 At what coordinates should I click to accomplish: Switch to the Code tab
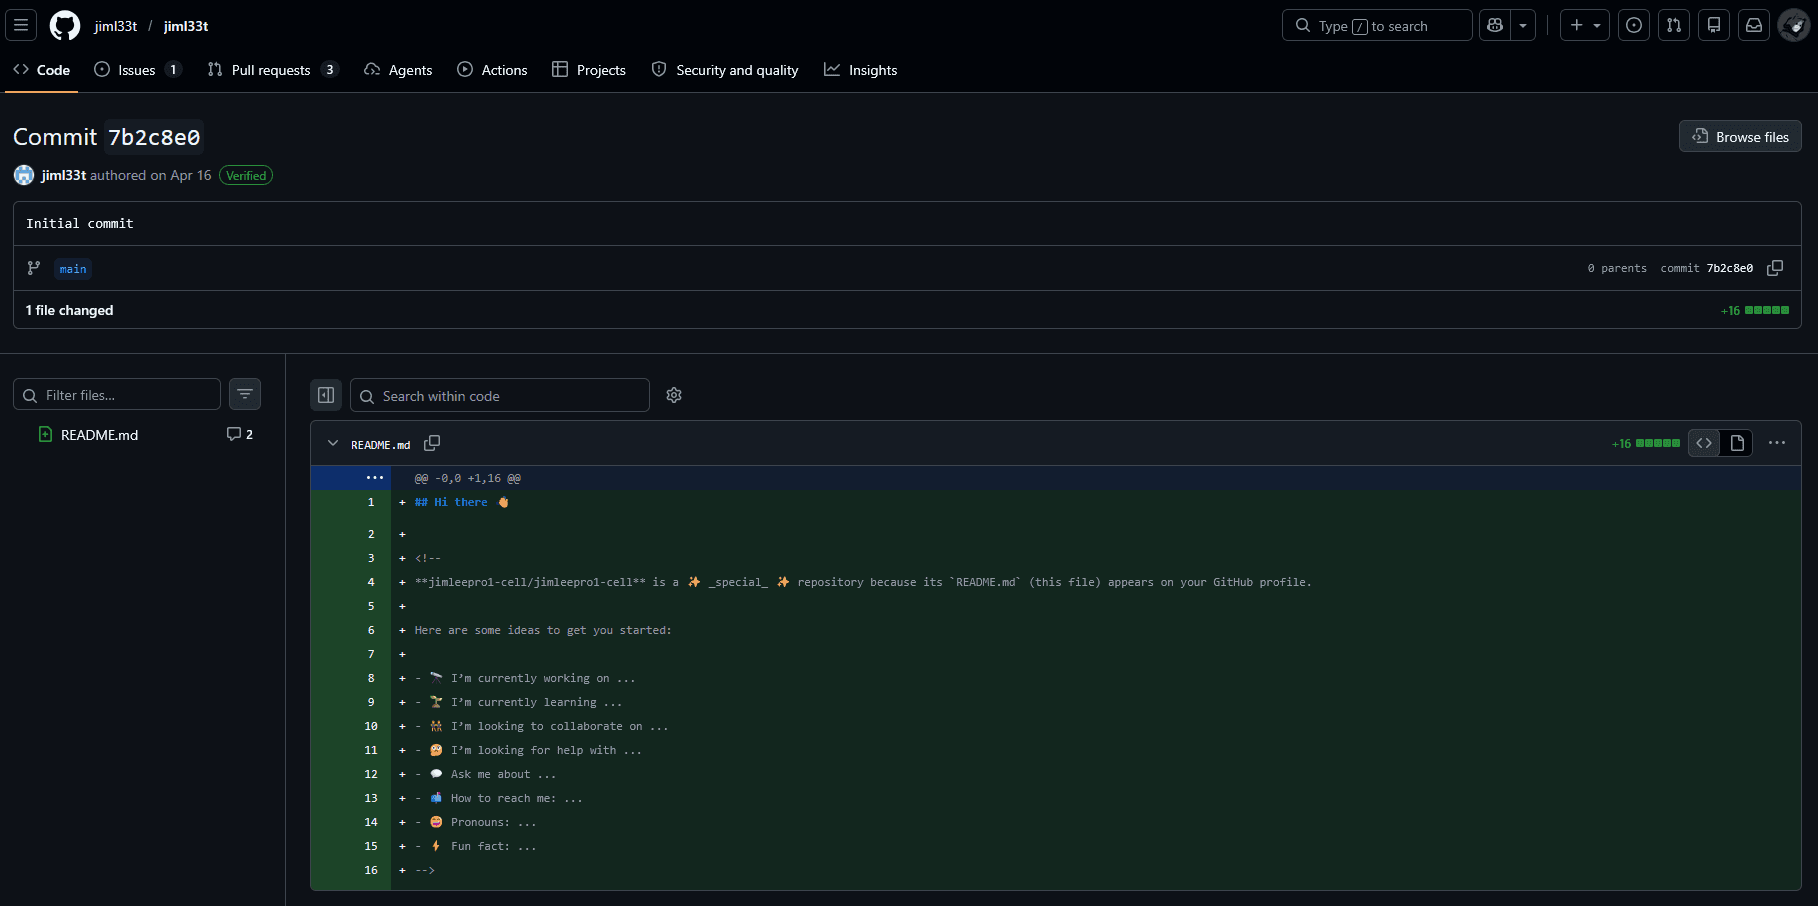click(x=41, y=70)
